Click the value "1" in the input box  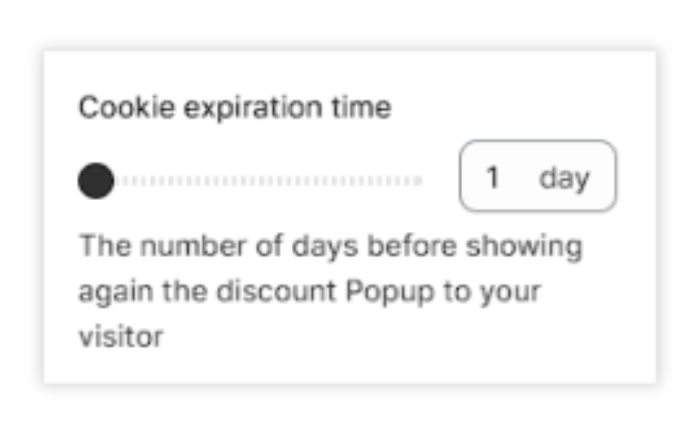[x=492, y=178]
